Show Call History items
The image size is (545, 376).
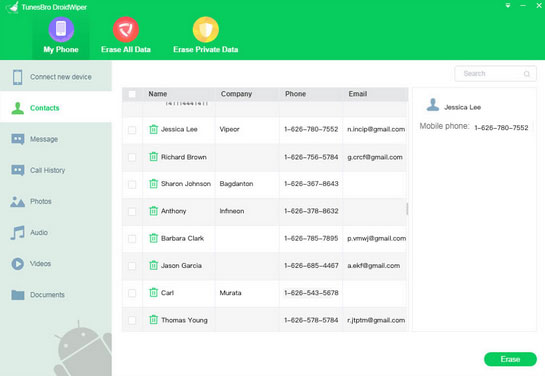(56, 170)
